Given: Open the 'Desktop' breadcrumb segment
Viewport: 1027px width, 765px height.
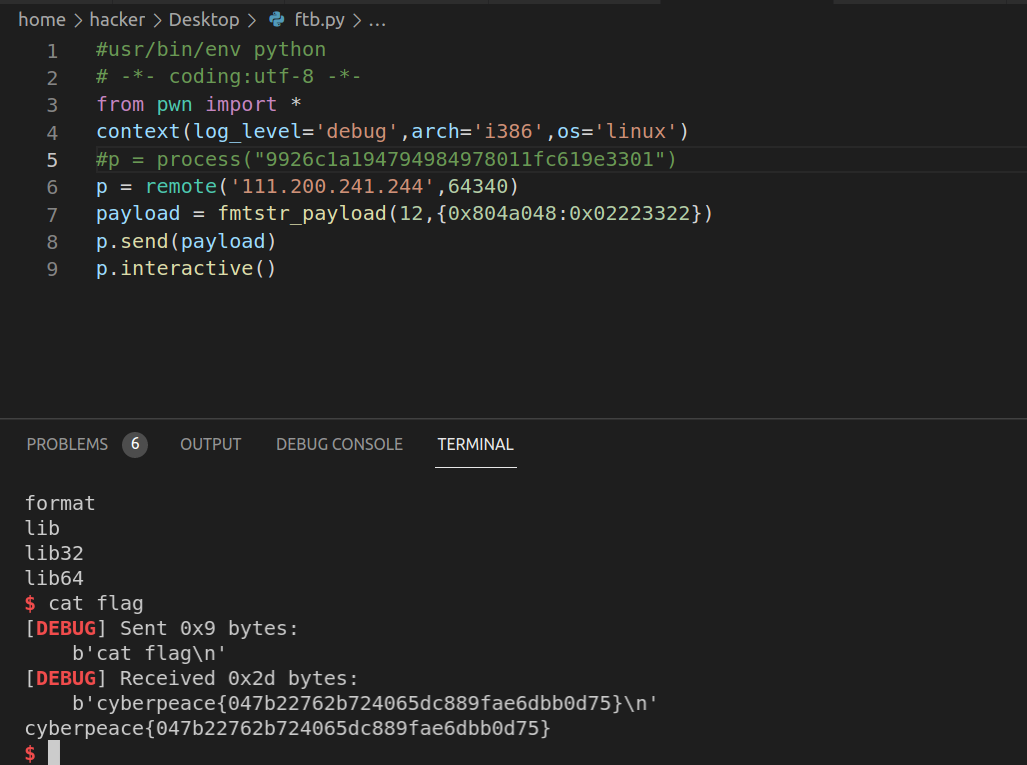Looking at the screenshot, I should [x=204, y=20].
